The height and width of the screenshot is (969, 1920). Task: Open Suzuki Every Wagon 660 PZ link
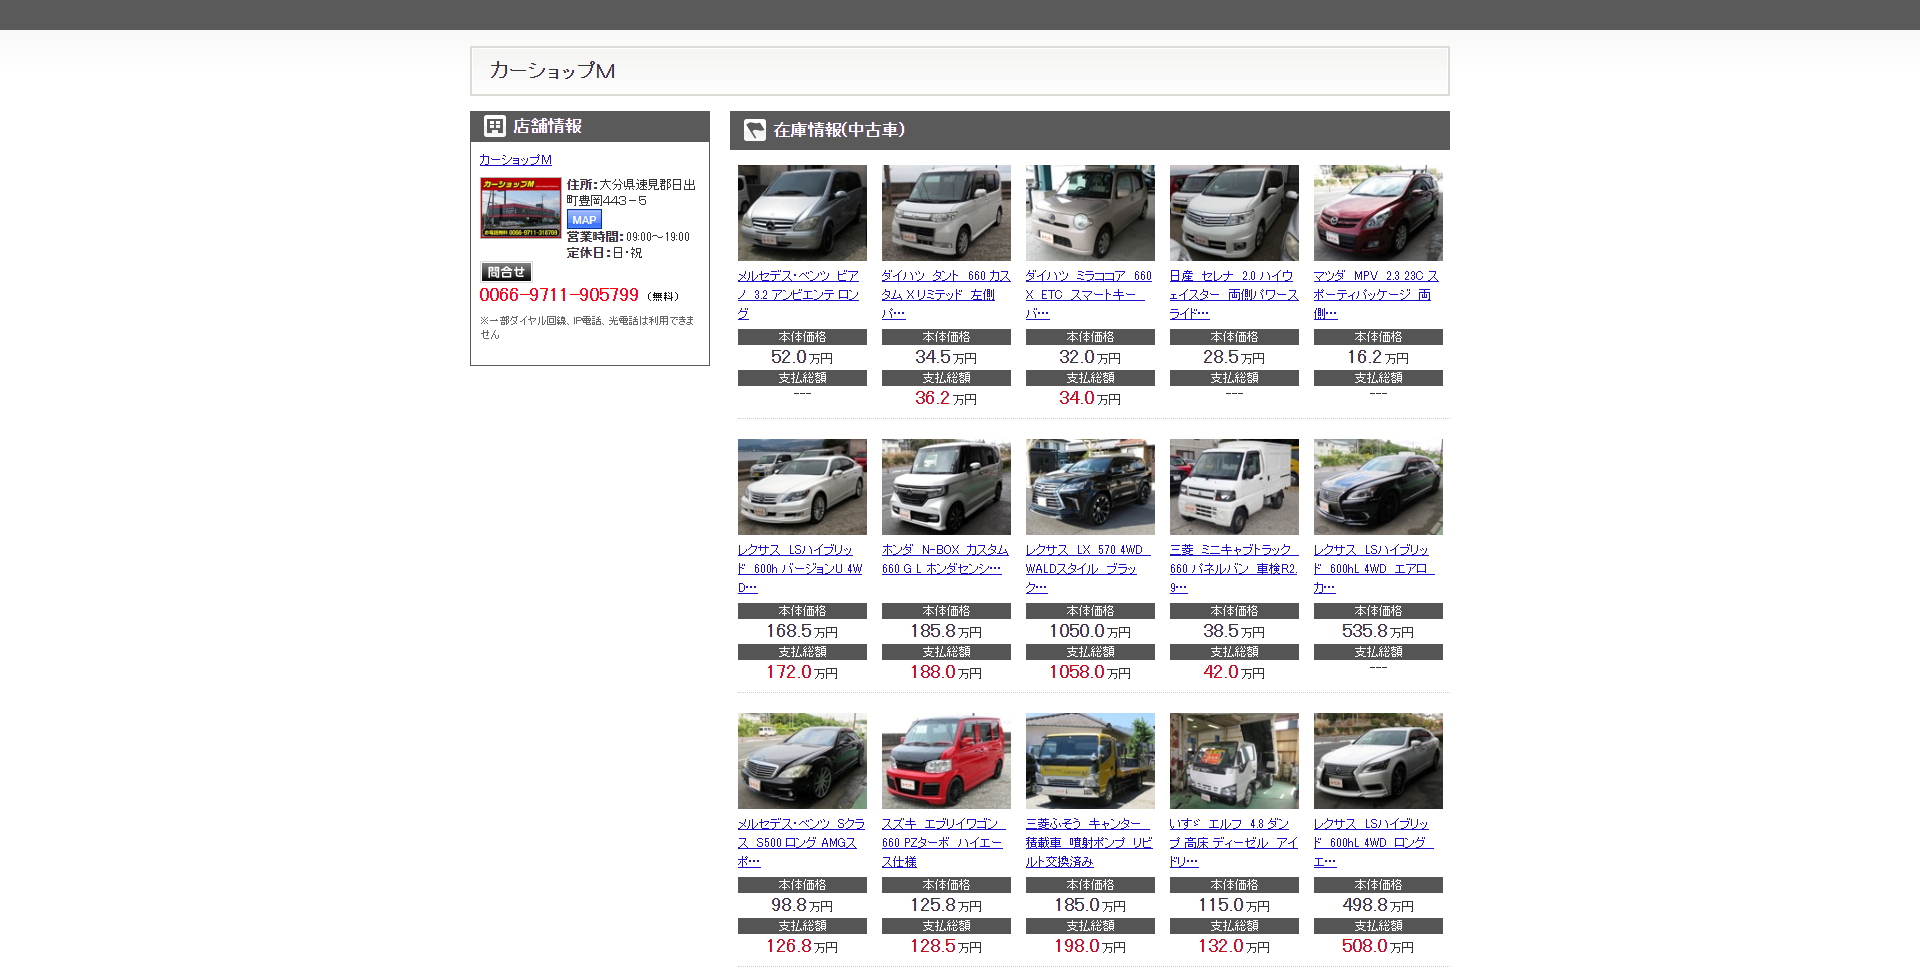click(944, 842)
